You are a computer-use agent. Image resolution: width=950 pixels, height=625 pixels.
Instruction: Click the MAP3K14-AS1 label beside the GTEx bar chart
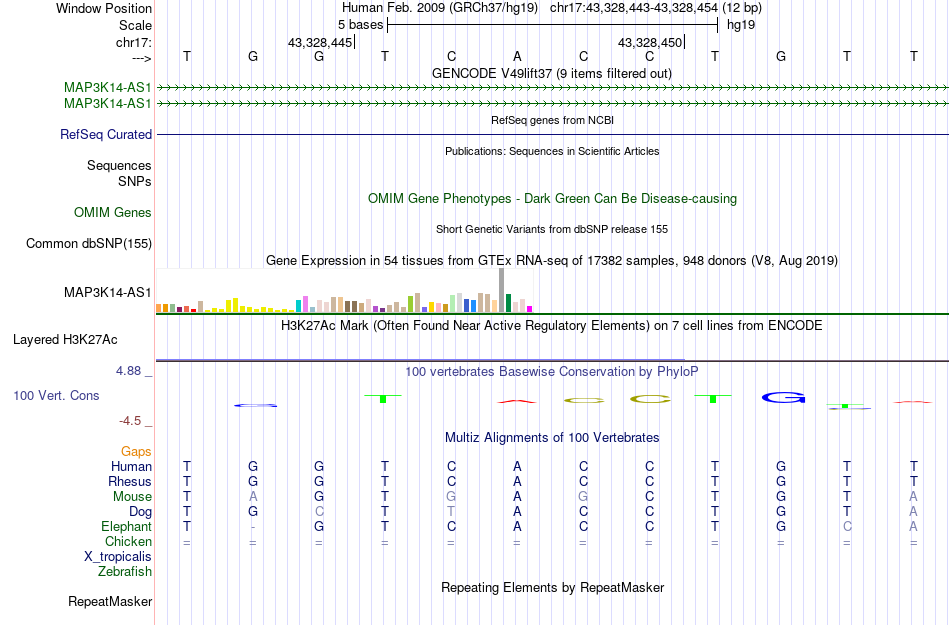pyautogui.click(x=108, y=293)
